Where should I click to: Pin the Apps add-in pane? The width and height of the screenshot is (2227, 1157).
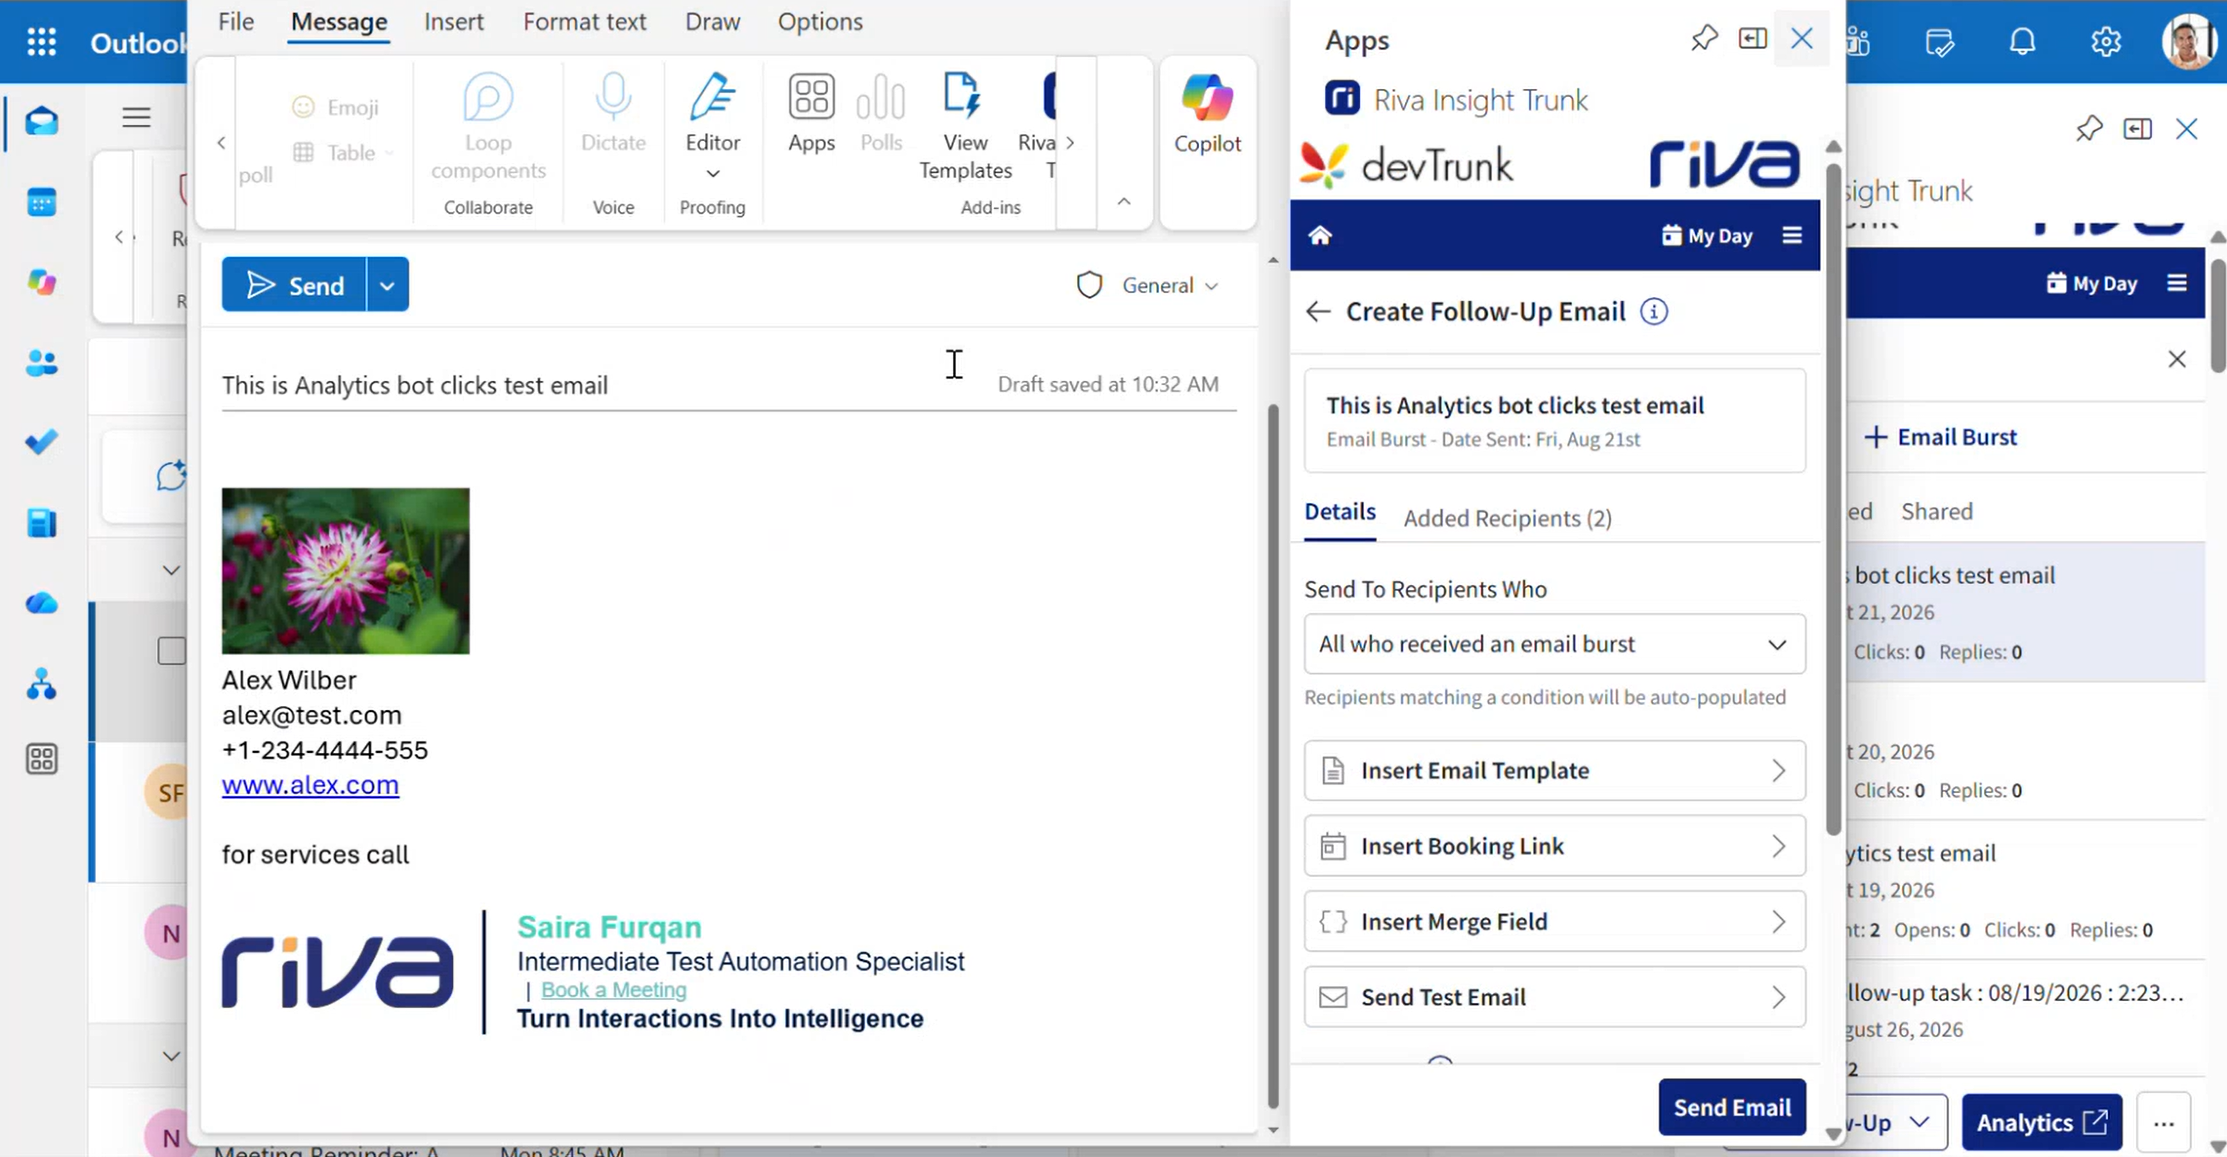(1704, 39)
